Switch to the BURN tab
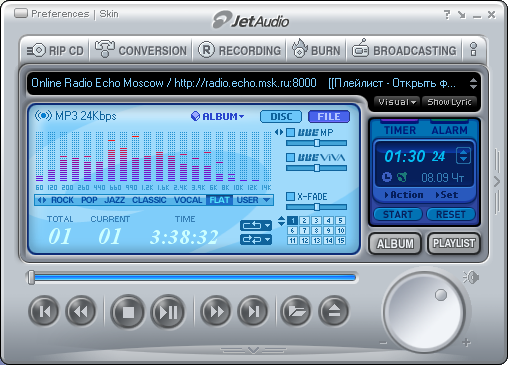The height and width of the screenshot is (378, 508). click(x=316, y=51)
